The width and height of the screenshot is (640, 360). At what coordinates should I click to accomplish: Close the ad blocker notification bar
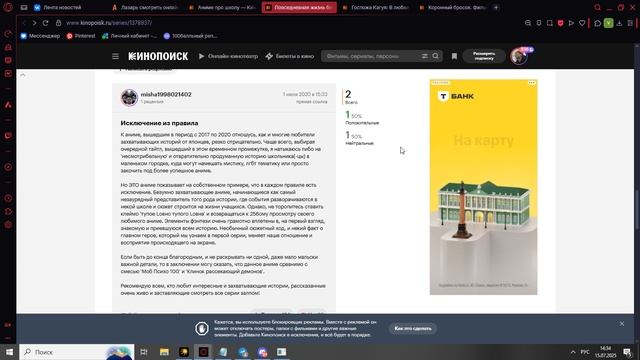coord(622,324)
